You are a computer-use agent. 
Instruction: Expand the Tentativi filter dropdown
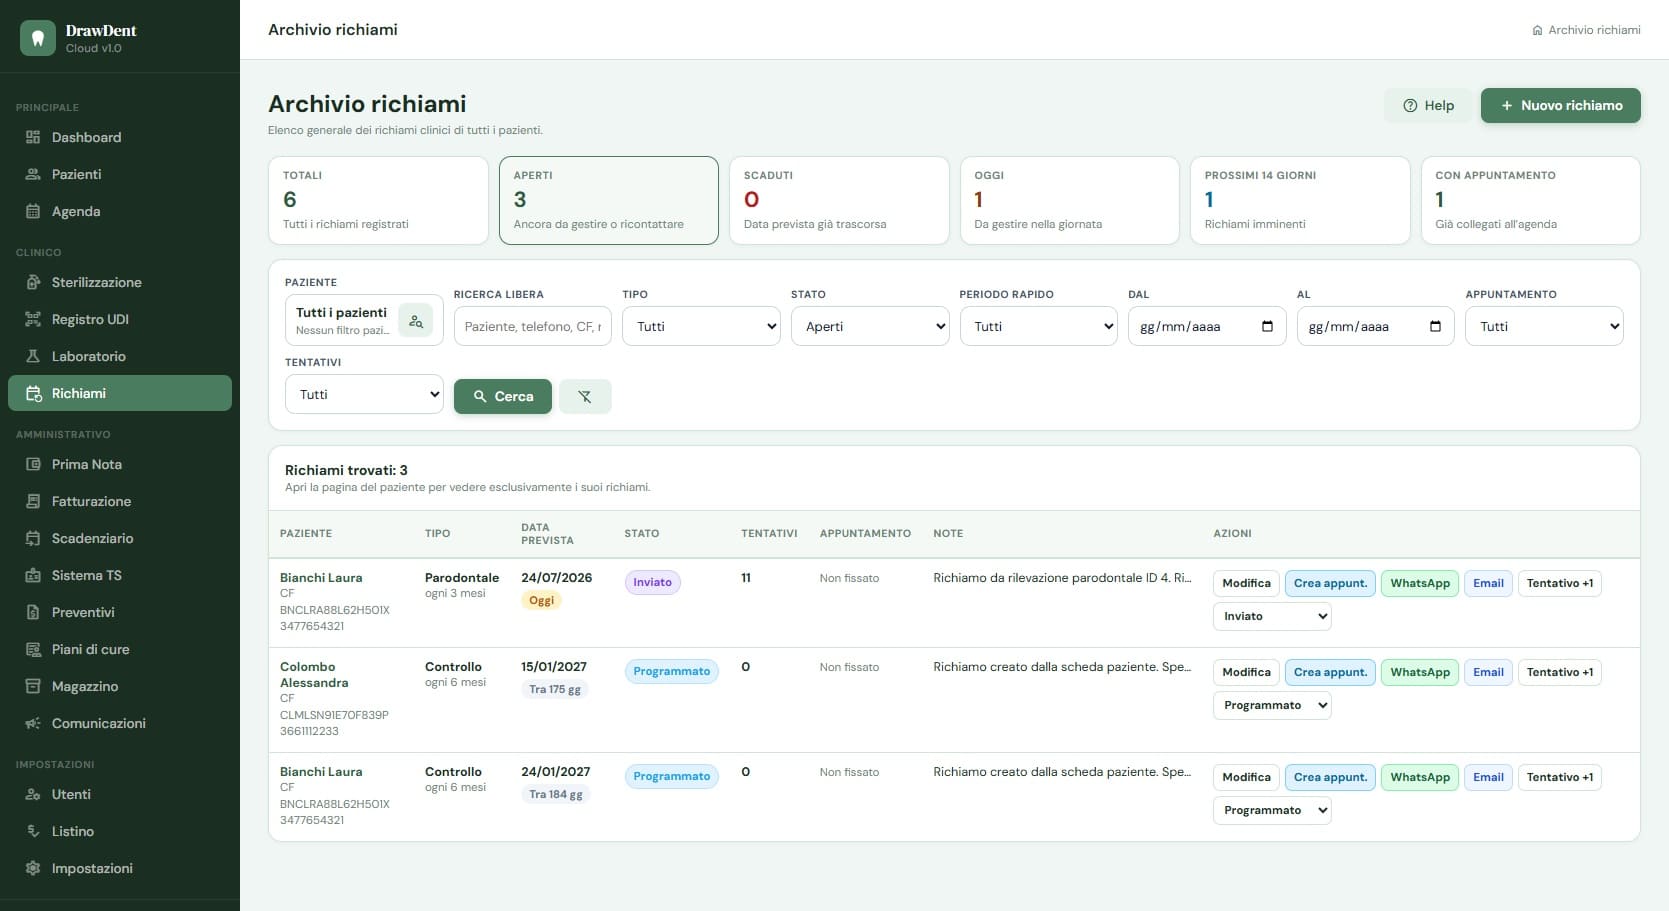(364, 394)
